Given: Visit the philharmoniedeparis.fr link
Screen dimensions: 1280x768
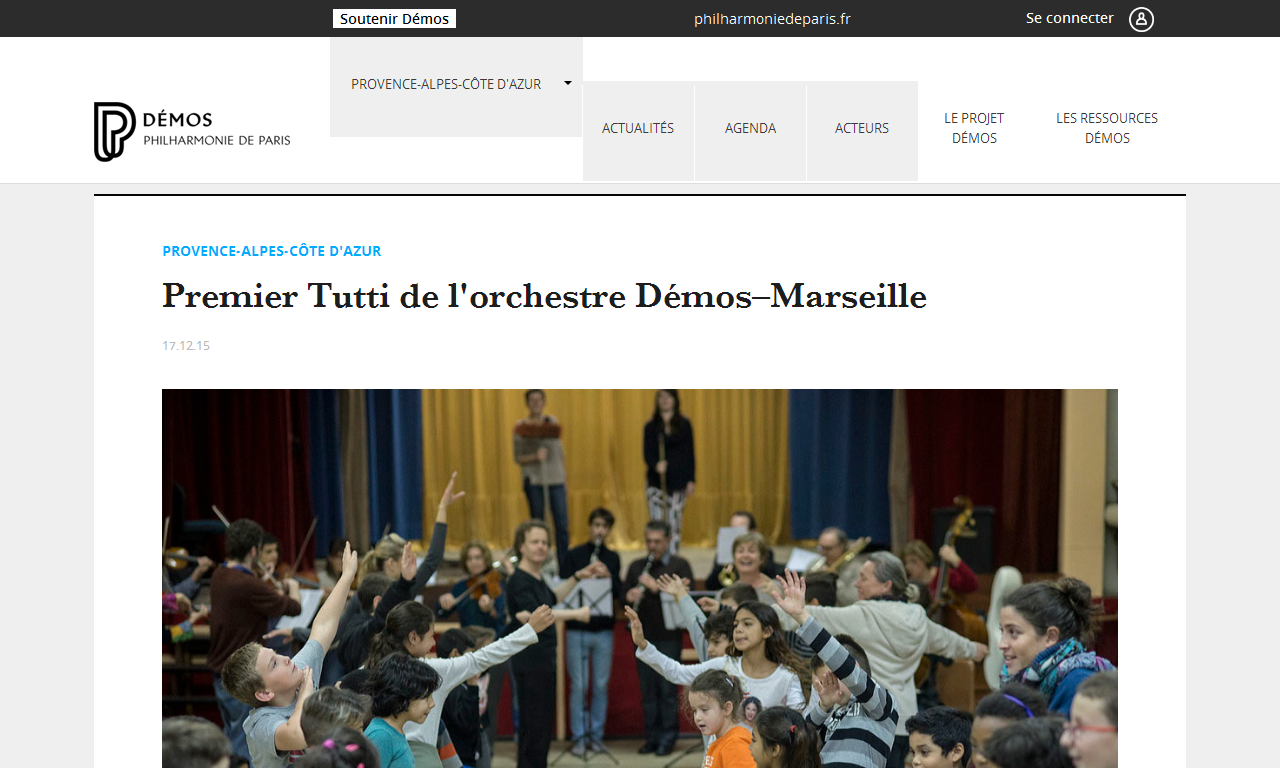Looking at the screenshot, I should [772, 19].
